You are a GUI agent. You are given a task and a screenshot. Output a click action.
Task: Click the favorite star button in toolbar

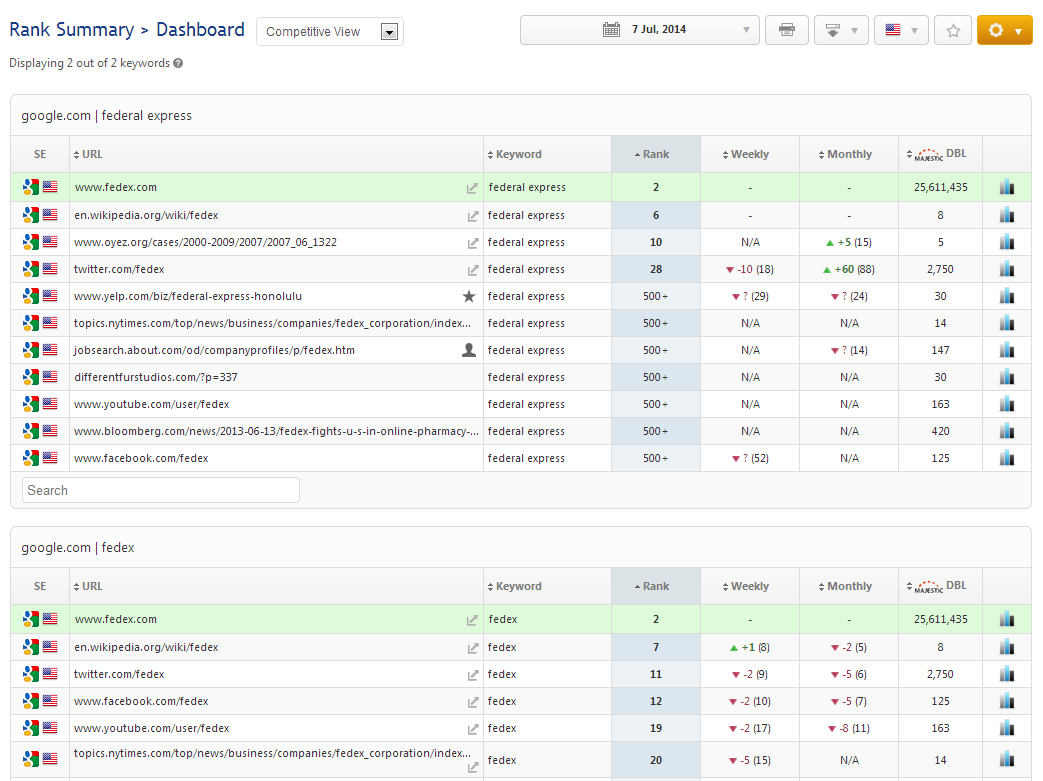[x=952, y=31]
